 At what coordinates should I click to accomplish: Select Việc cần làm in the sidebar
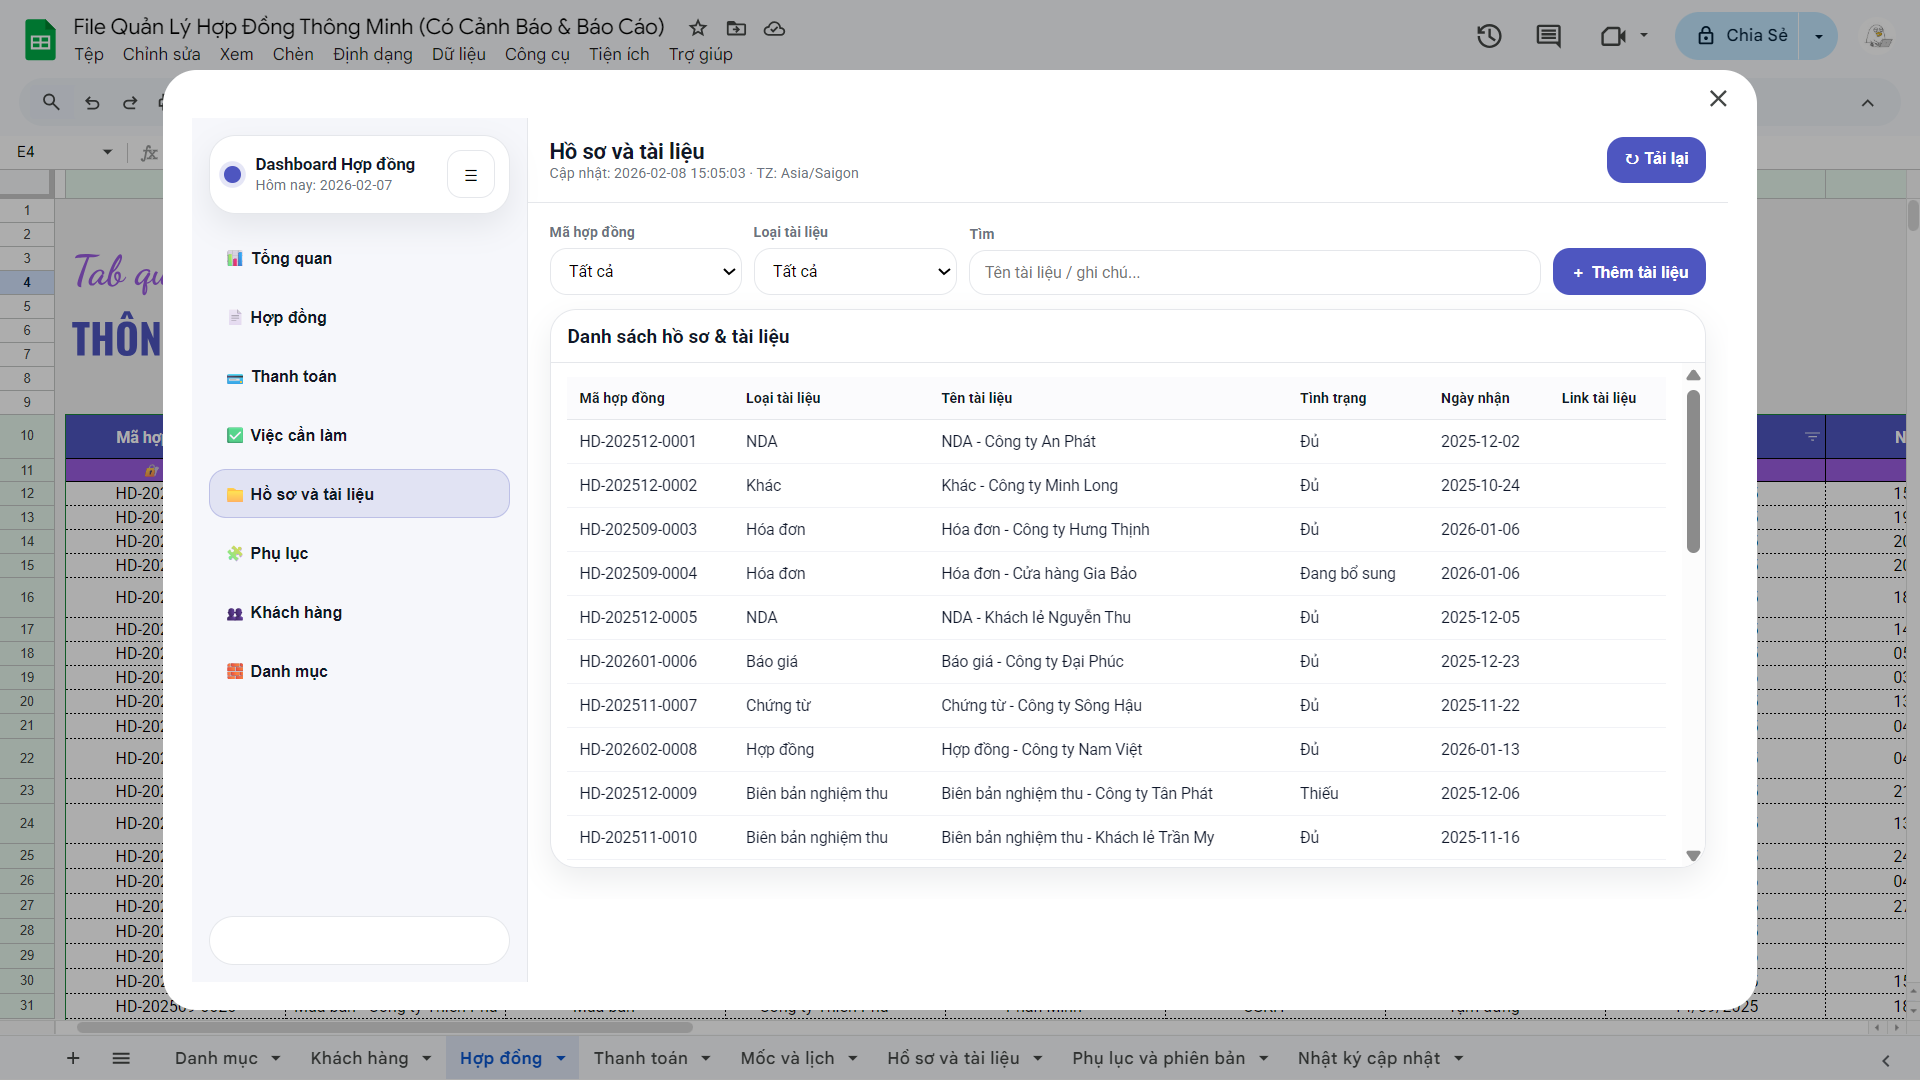pyautogui.click(x=298, y=435)
